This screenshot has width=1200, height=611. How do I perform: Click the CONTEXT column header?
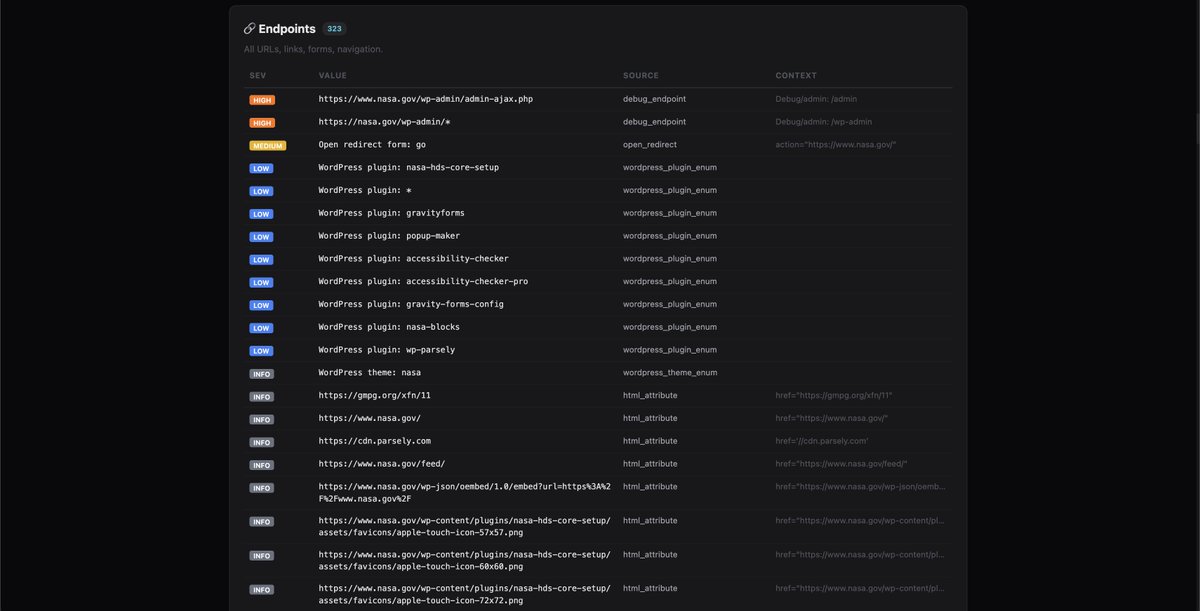[796, 76]
